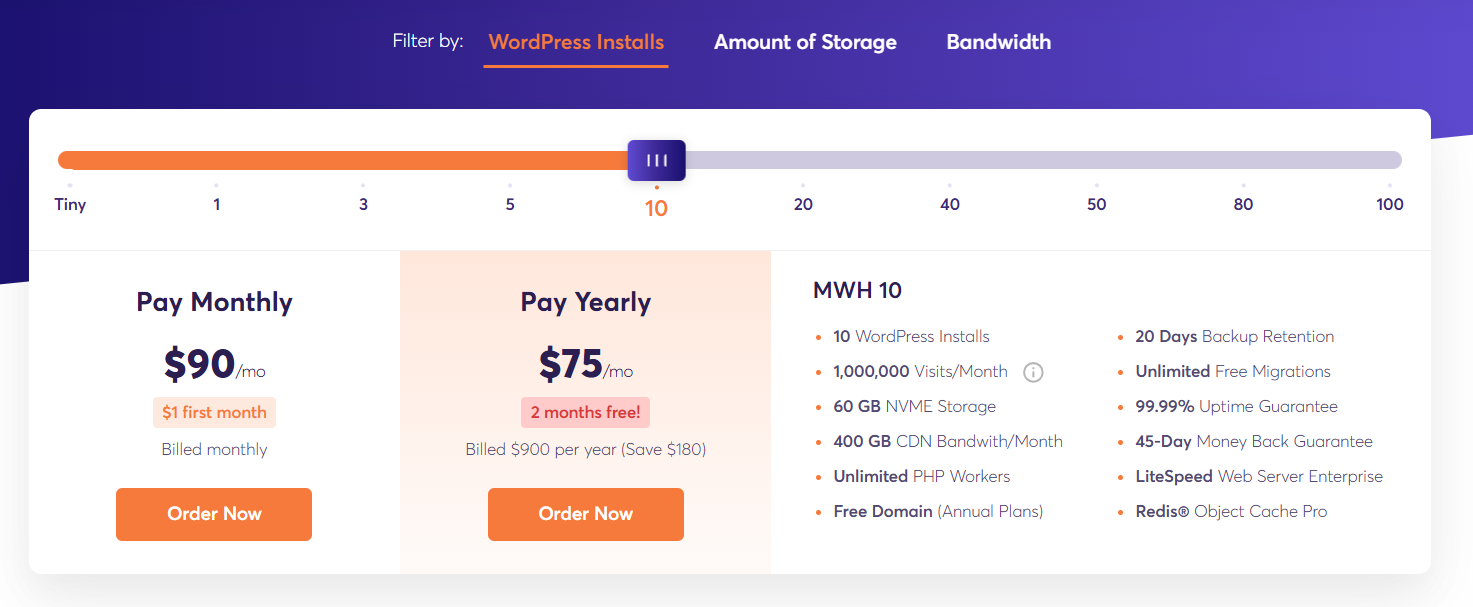
Task: Choose 20 installs on the slider
Action: [803, 204]
